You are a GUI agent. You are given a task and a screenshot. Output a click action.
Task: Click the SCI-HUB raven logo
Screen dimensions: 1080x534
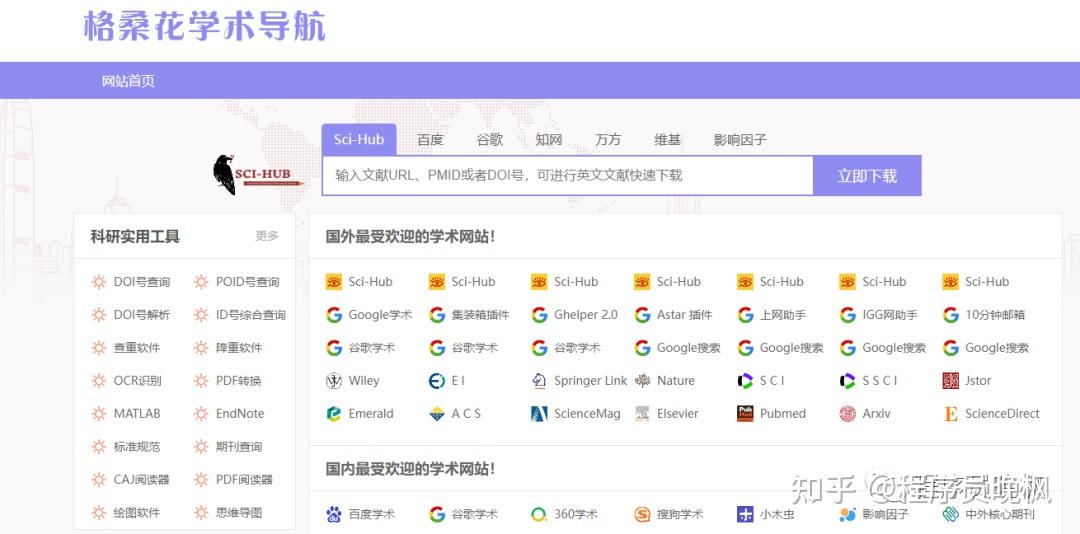[260, 174]
